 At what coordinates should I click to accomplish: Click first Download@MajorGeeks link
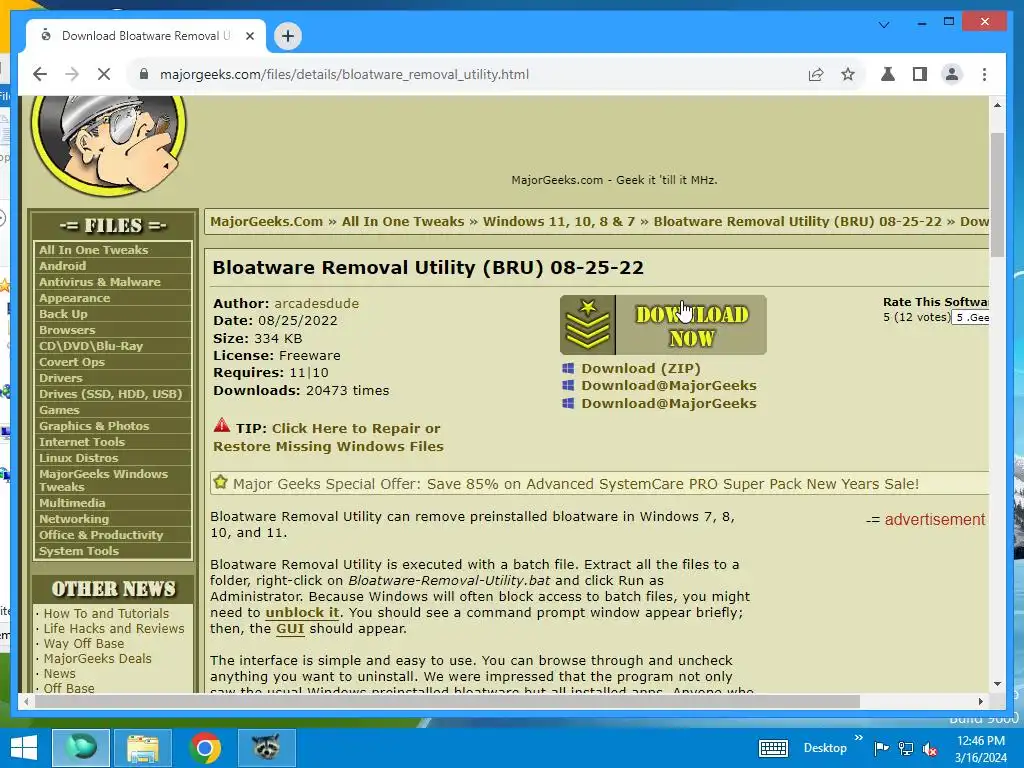(669, 385)
